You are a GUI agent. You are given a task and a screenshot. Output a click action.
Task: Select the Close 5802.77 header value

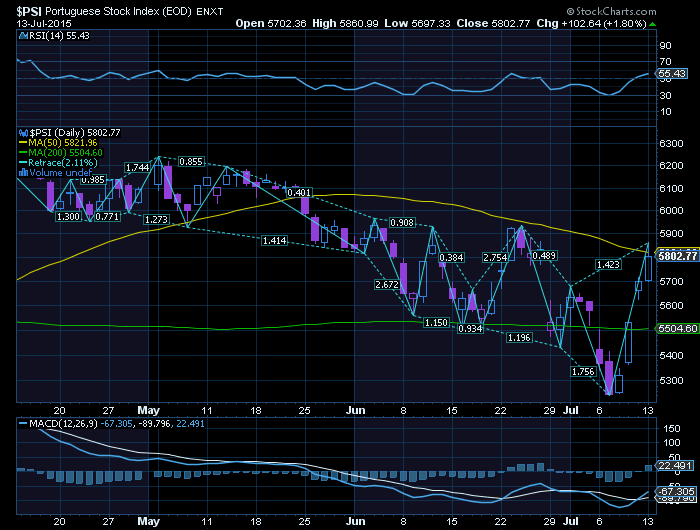coord(493,23)
